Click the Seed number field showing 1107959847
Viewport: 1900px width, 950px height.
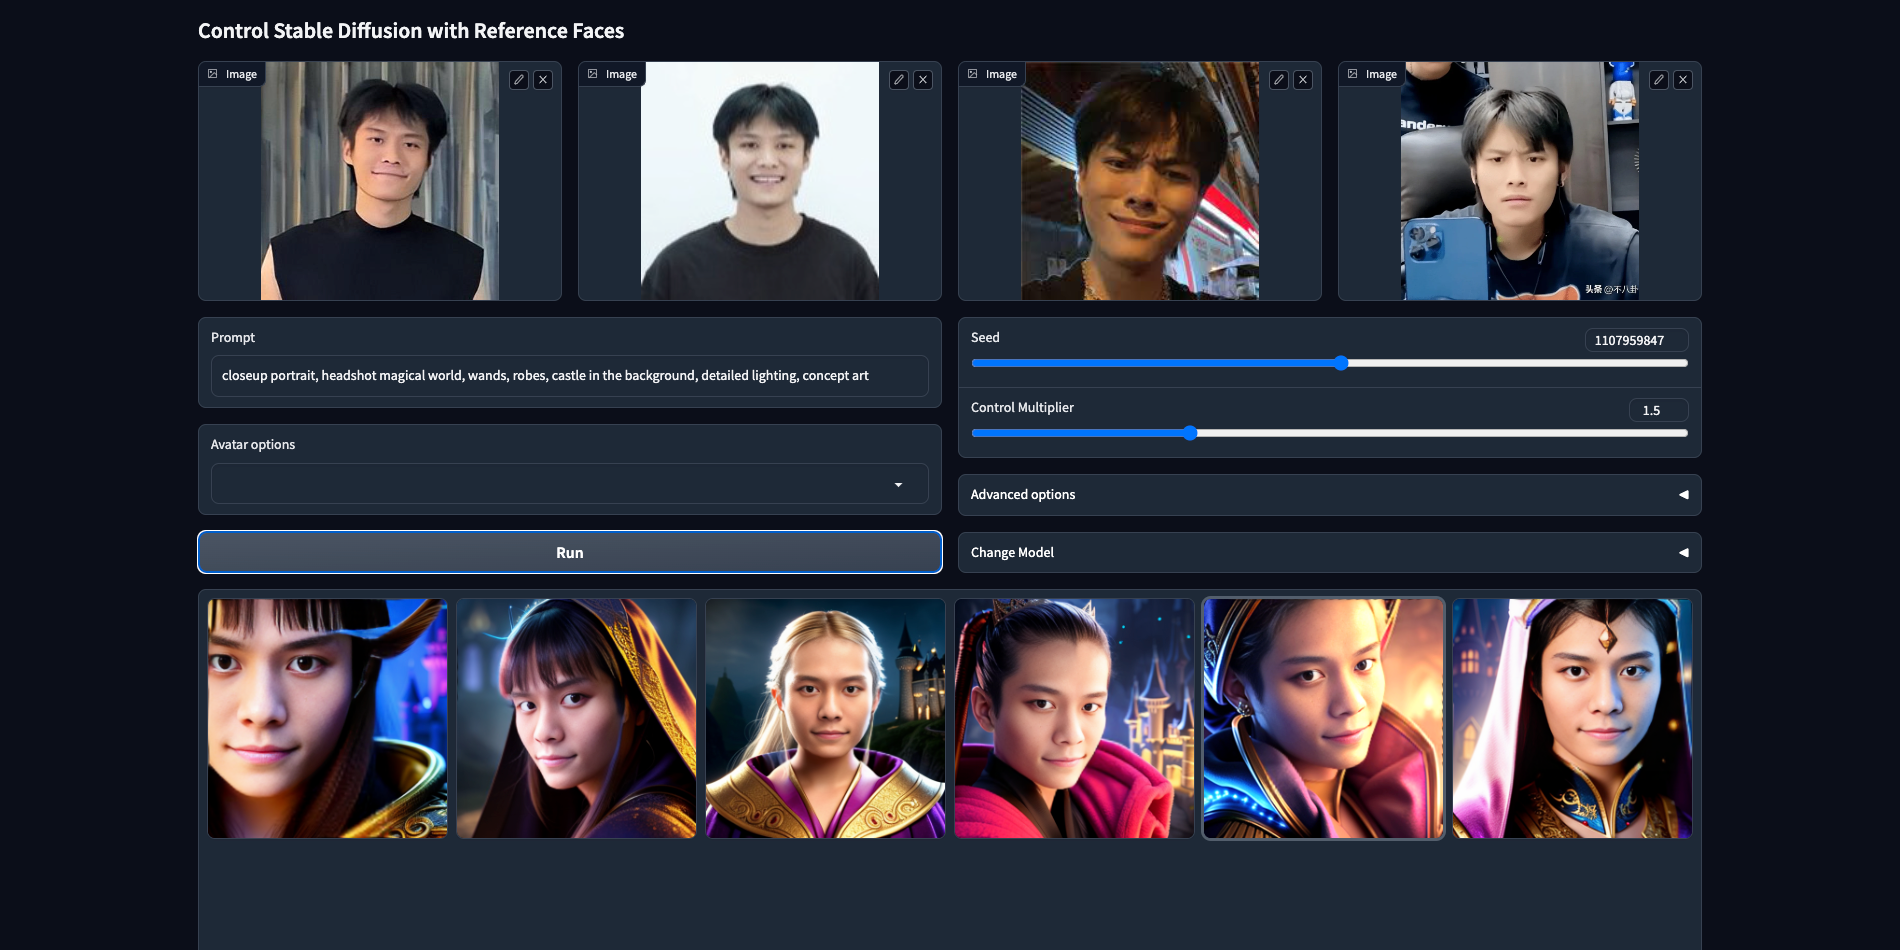1637,340
